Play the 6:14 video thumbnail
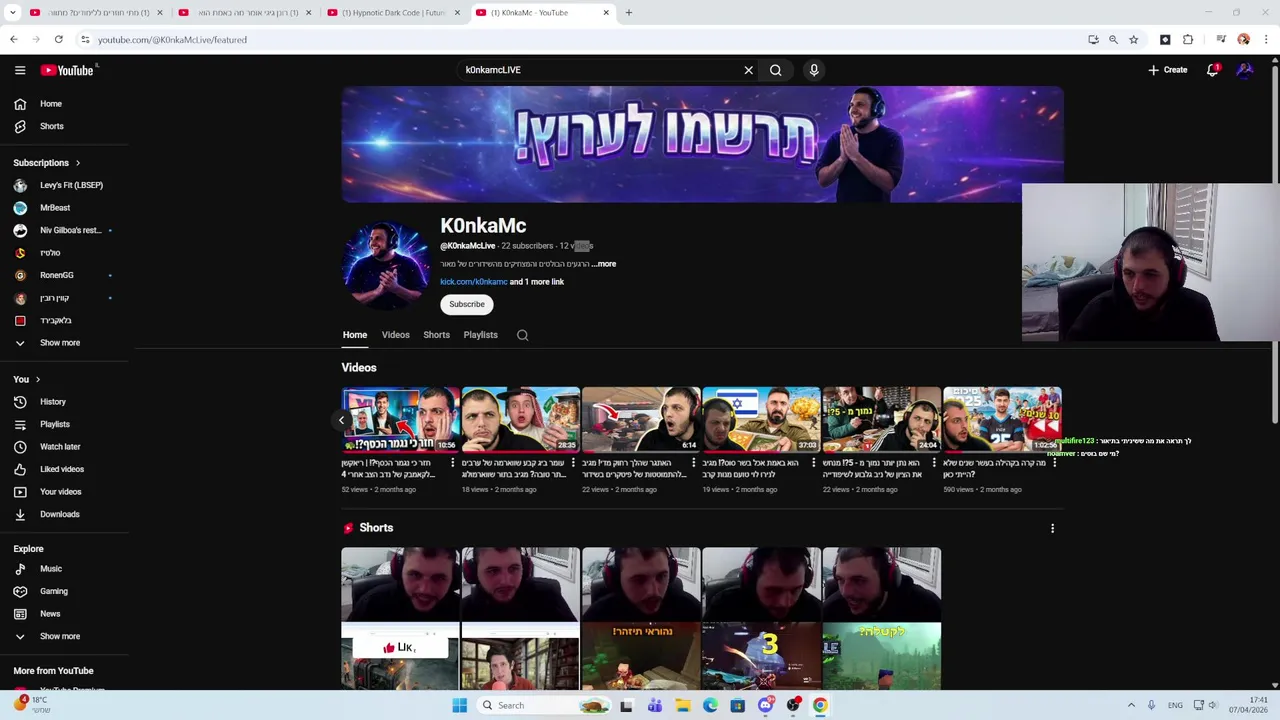Screen dimensions: 1280x720 (x=641, y=419)
